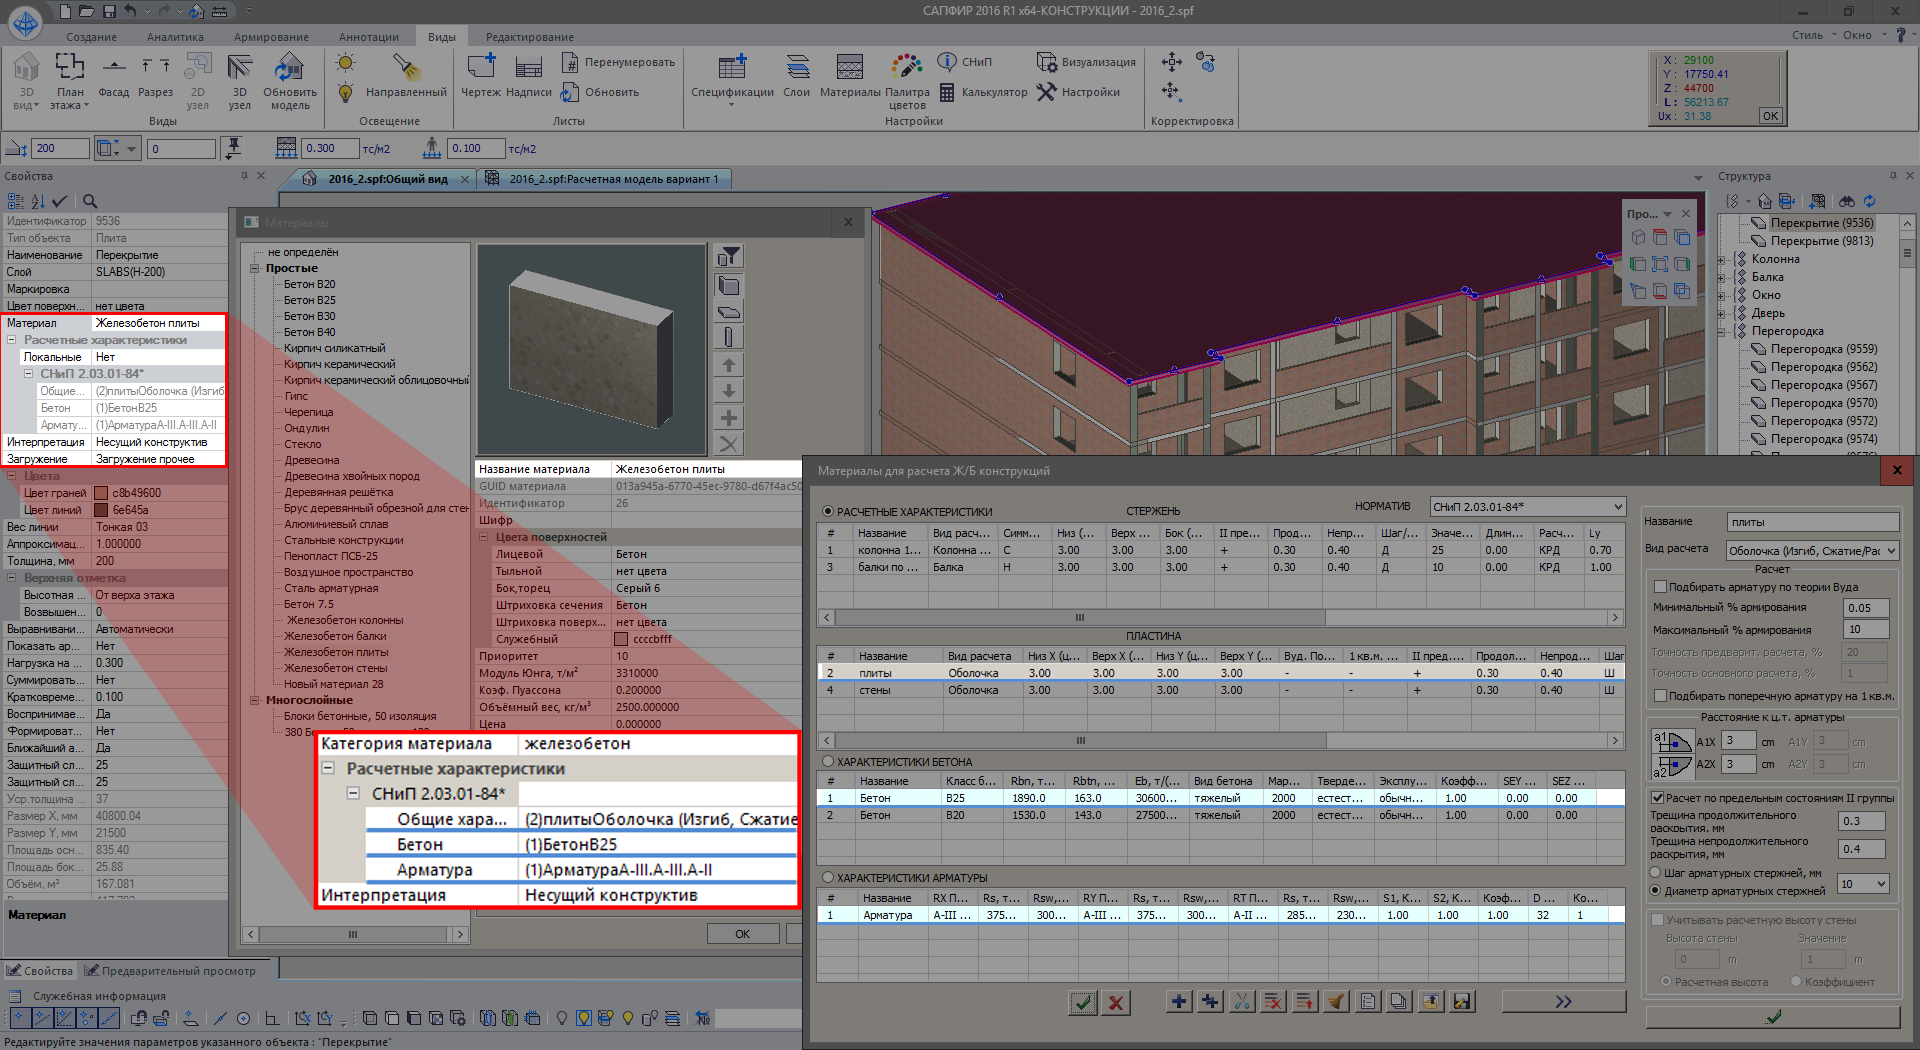Image resolution: width=1920 pixels, height=1050 pixels.
Task: Click the Цвет граней color swatch
Action: click(x=101, y=493)
